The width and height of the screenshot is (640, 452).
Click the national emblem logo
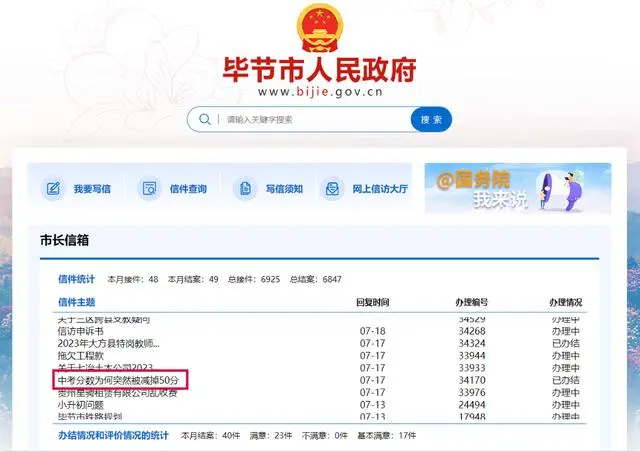tap(320, 28)
